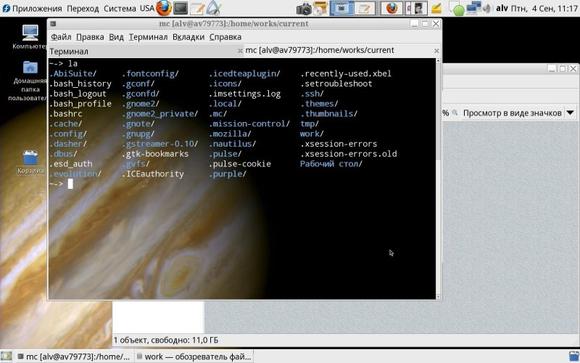Switch to work file browser taskbar button
Image resolution: width=580 pixels, height=363 pixels.
point(194,357)
